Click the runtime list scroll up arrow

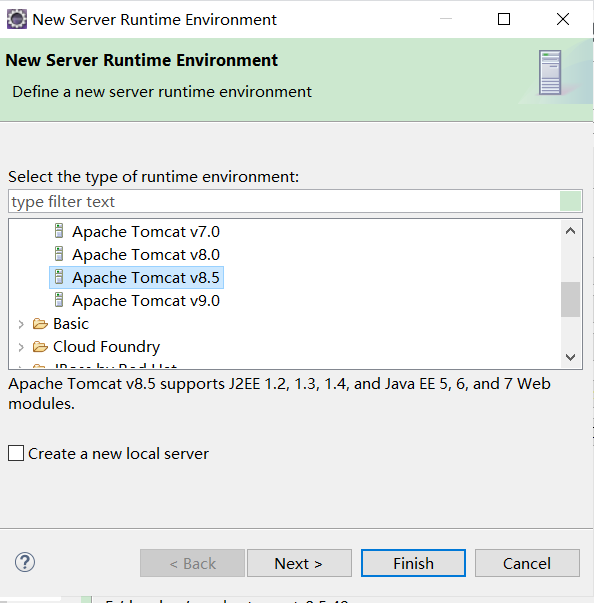click(571, 231)
